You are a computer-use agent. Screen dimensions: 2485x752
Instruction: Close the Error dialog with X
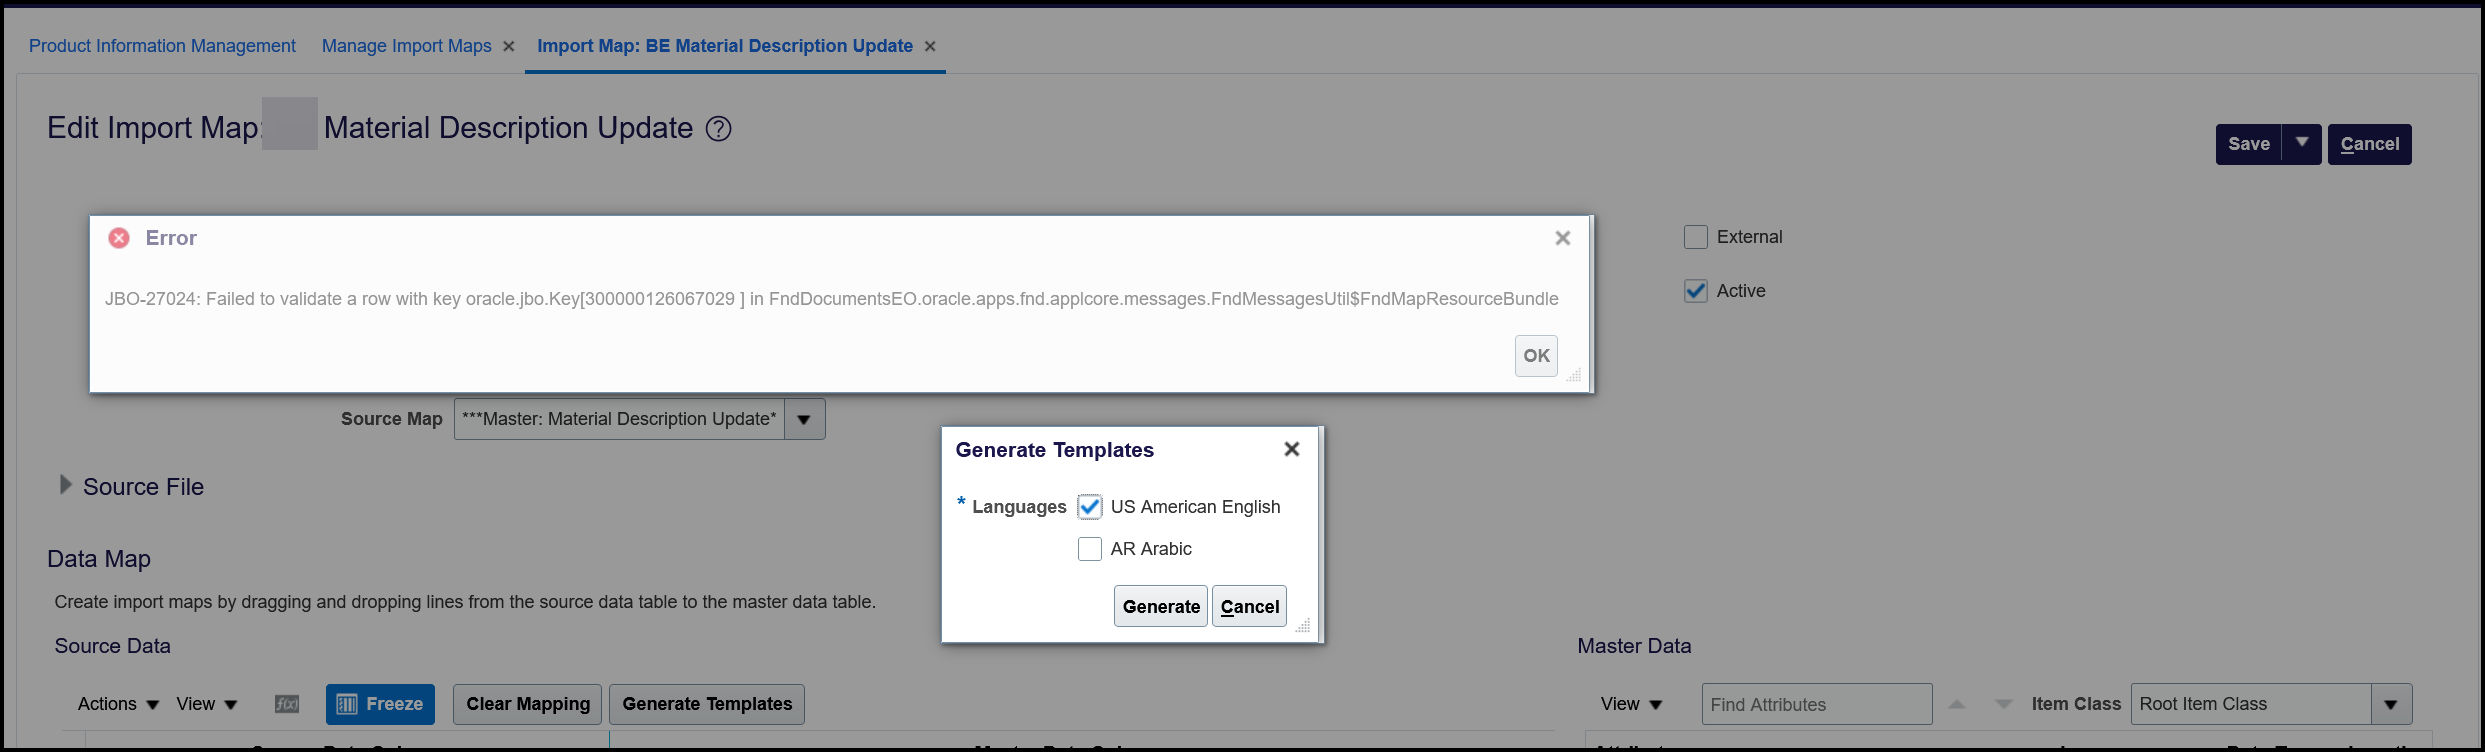[1563, 238]
